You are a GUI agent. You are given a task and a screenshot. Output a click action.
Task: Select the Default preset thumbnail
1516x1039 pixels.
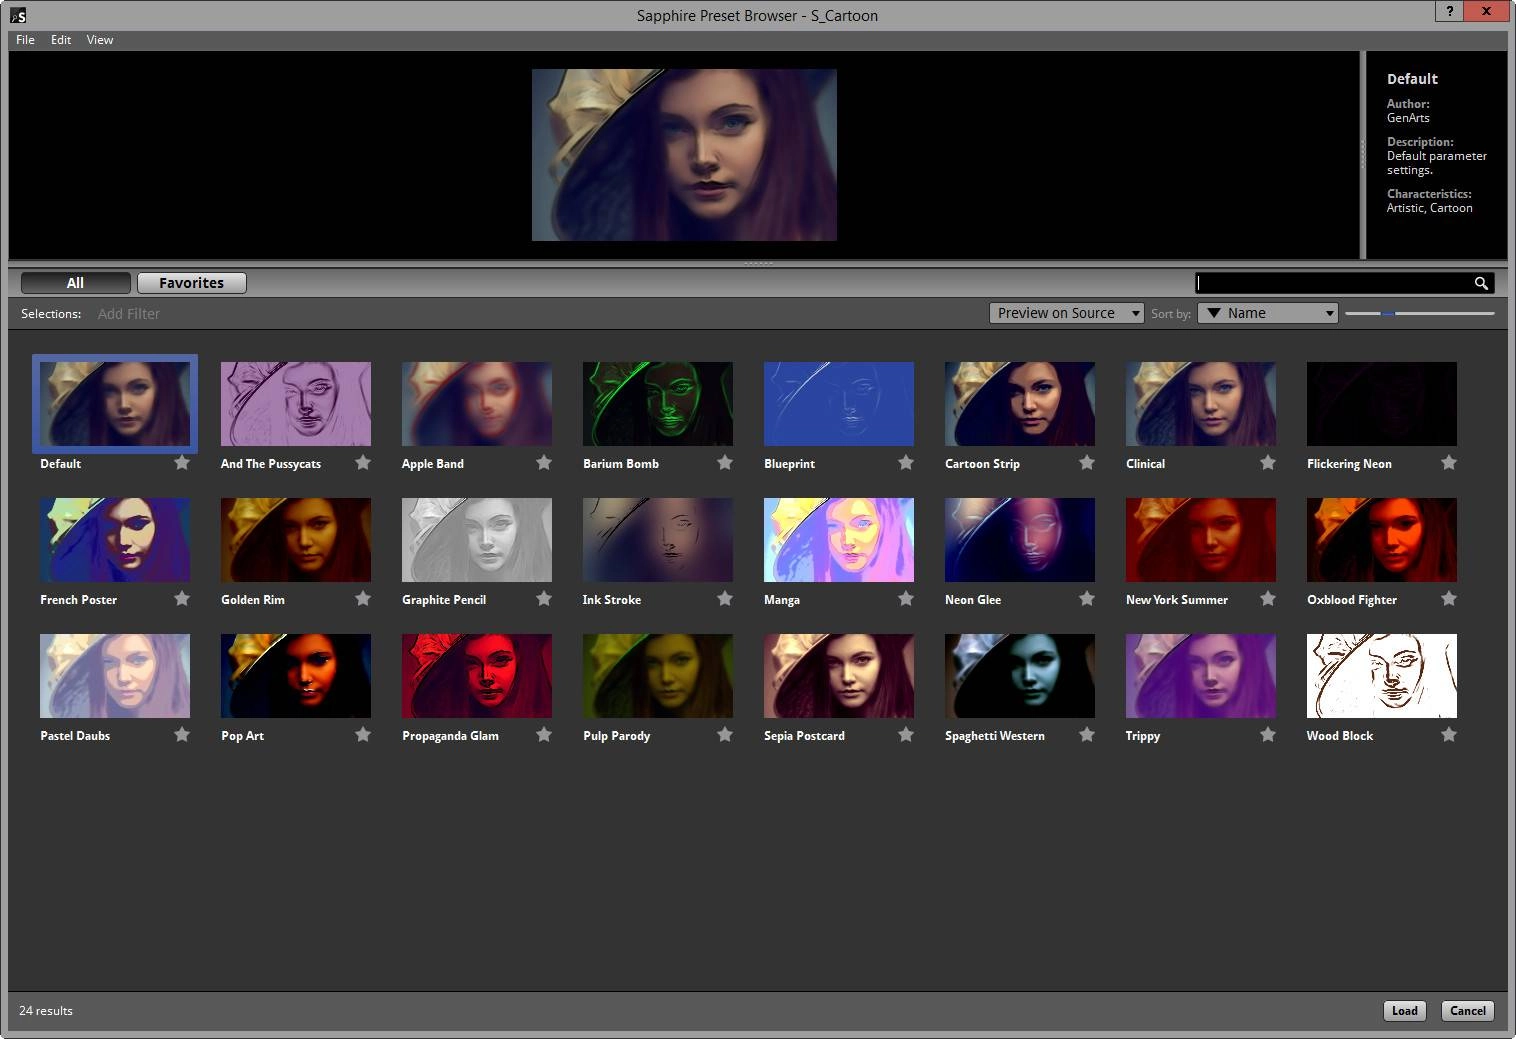(115, 404)
